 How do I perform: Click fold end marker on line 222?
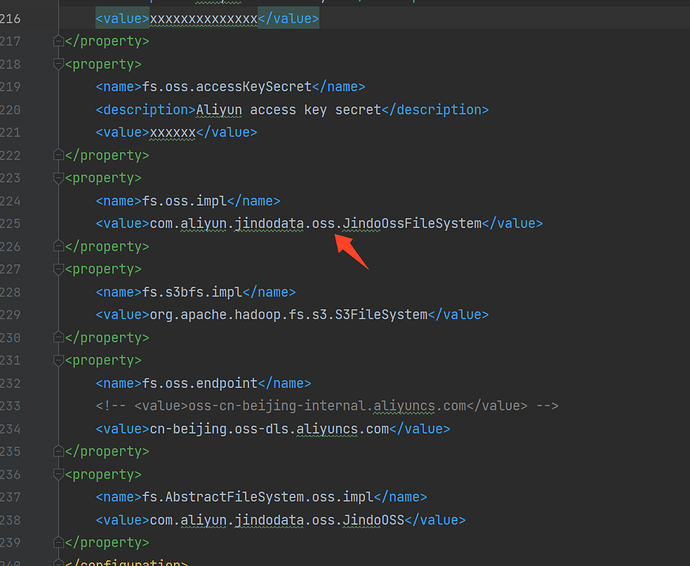[58, 155]
